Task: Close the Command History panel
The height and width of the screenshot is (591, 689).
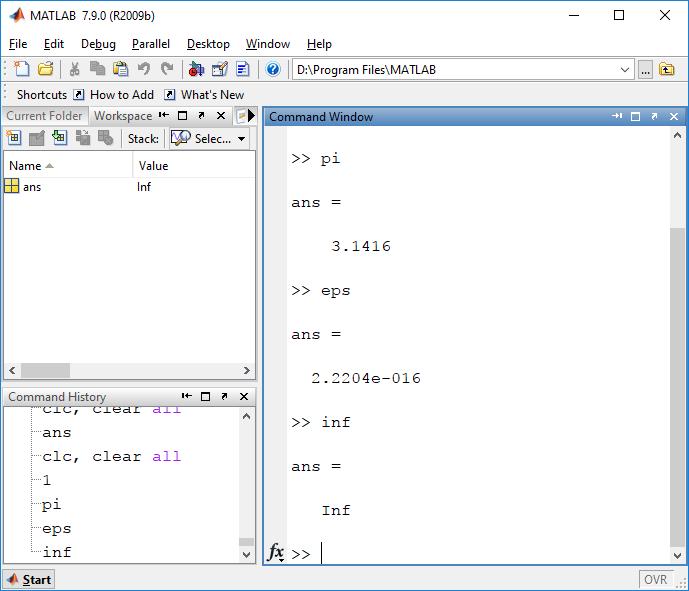Action: point(244,396)
